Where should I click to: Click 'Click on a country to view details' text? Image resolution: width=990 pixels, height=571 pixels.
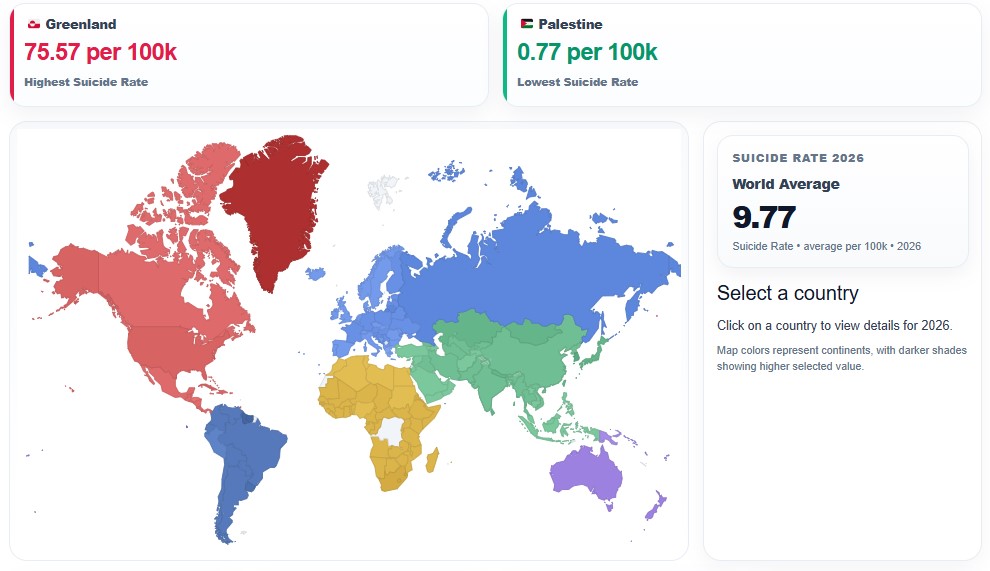pos(835,325)
